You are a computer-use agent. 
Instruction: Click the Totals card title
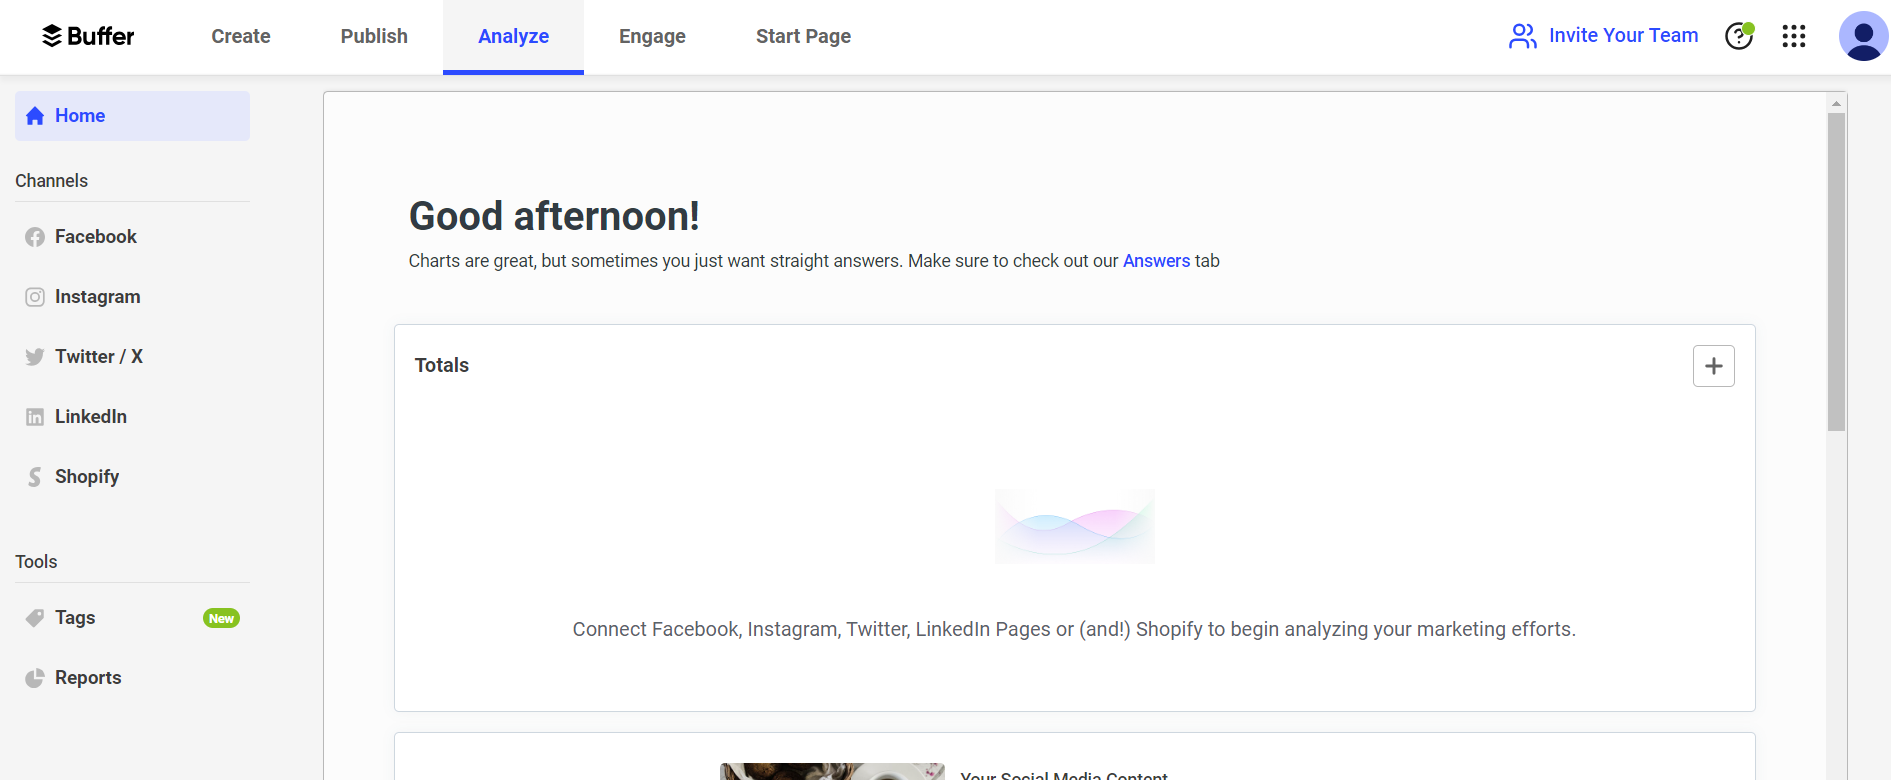[x=442, y=365]
